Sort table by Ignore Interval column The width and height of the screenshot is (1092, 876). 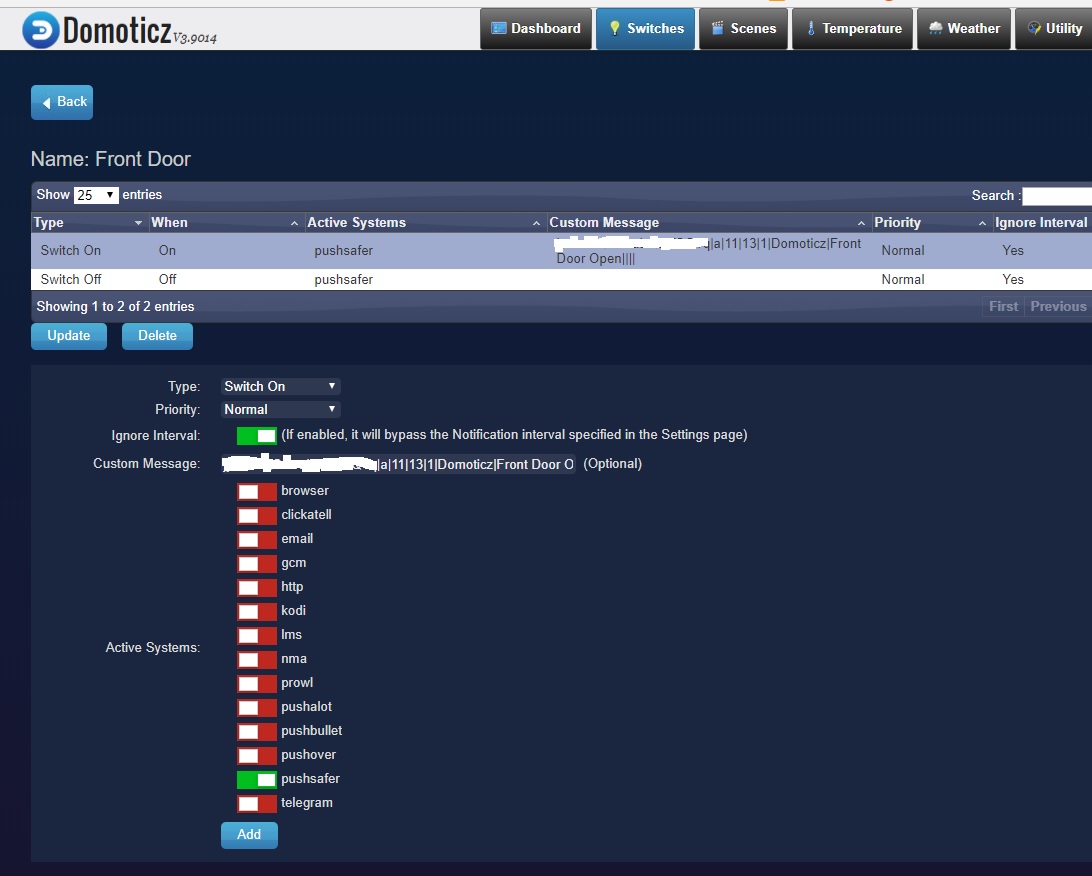click(x=1041, y=222)
